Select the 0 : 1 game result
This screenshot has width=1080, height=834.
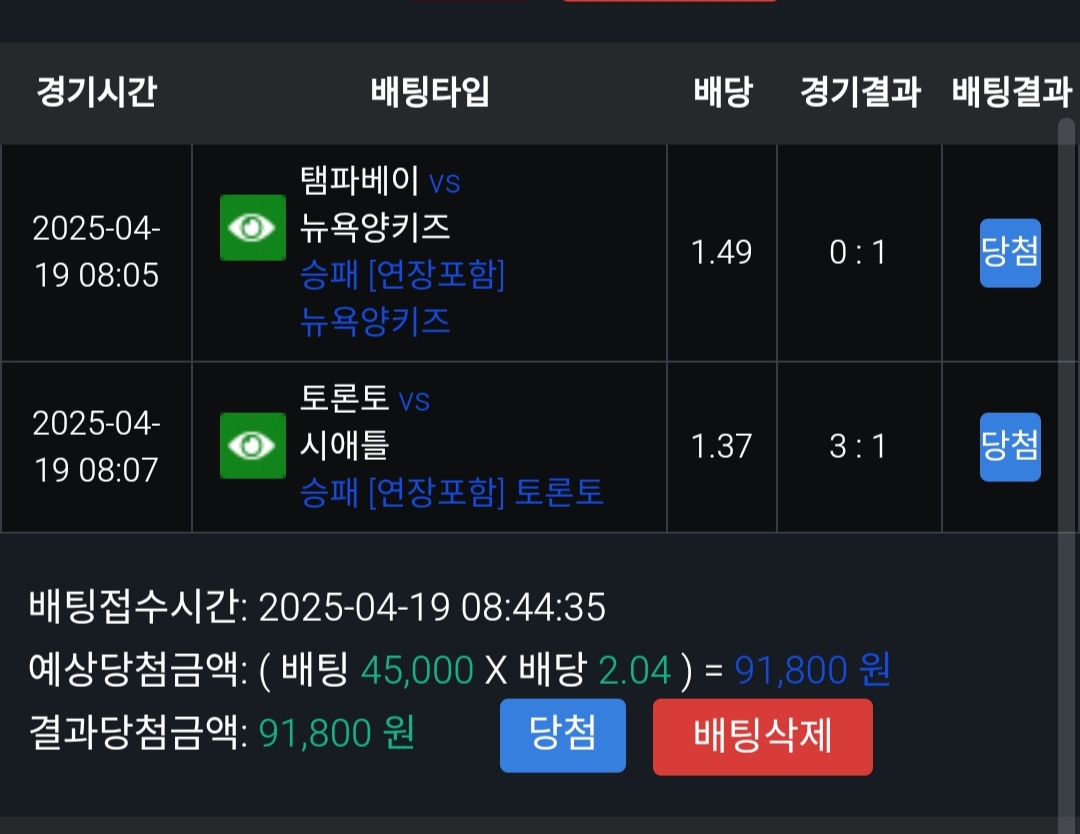[x=858, y=253]
